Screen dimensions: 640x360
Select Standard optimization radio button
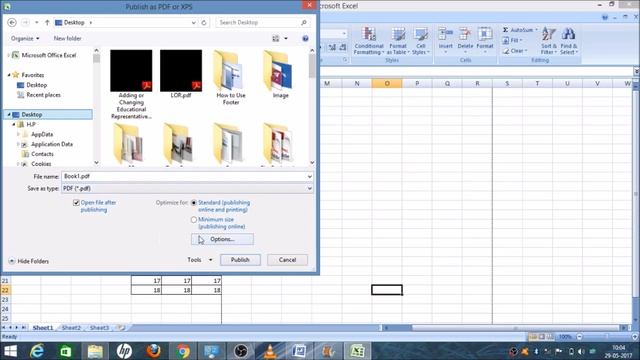click(x=194, y=203)
